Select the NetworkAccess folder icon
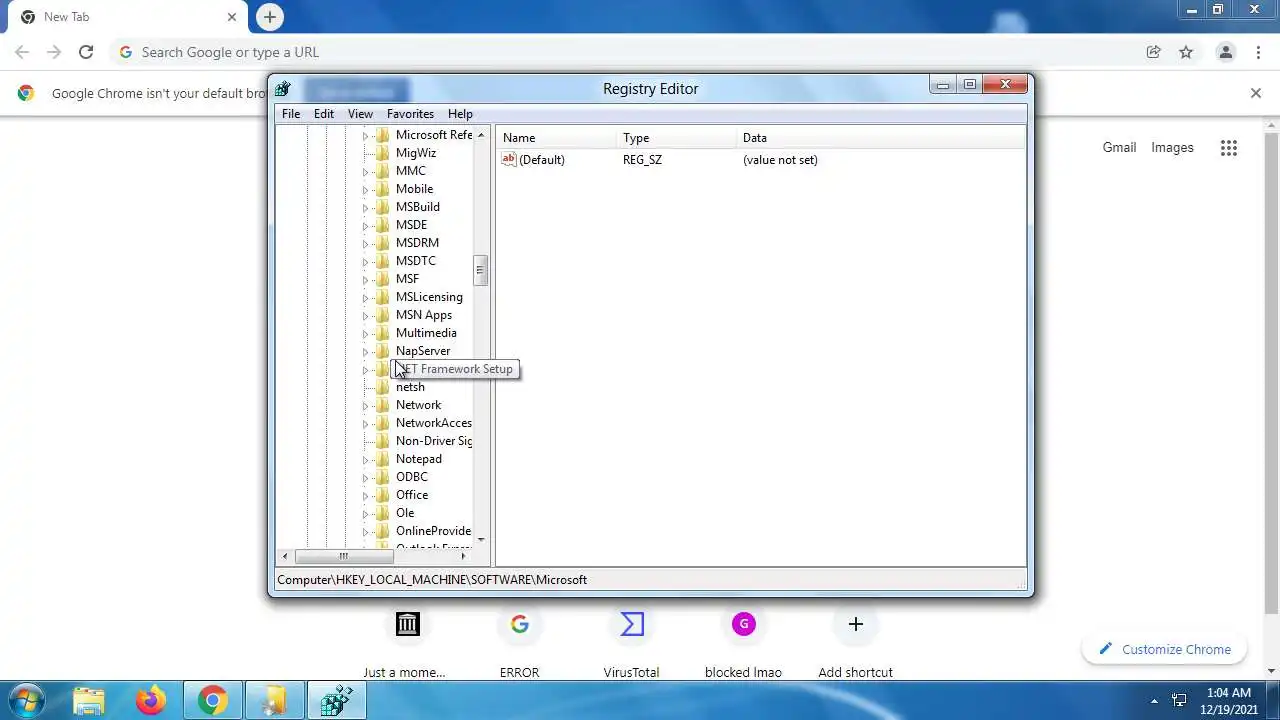This screenshot has width=1280, height=720. point(382,423)
